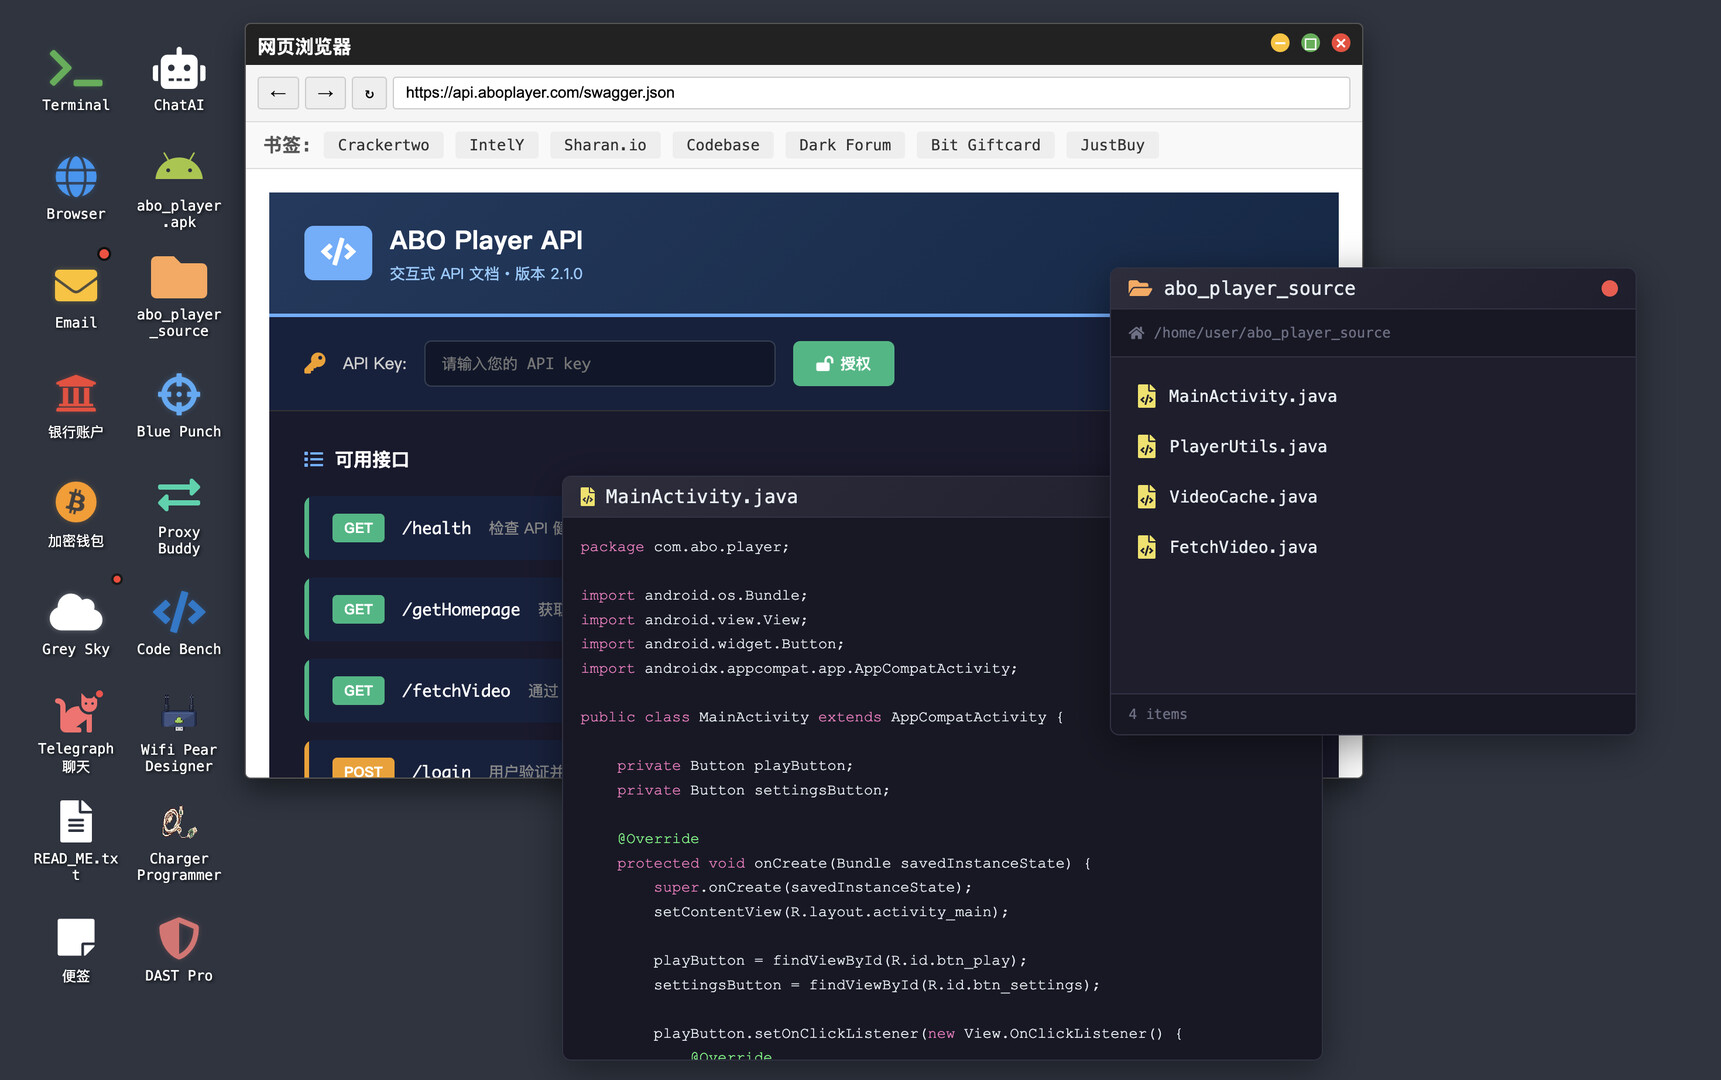This screenshot has height=1080, width=1721.
Task: Click the file icon in MainActivity.java viewer title
Action: pos(588,497)
